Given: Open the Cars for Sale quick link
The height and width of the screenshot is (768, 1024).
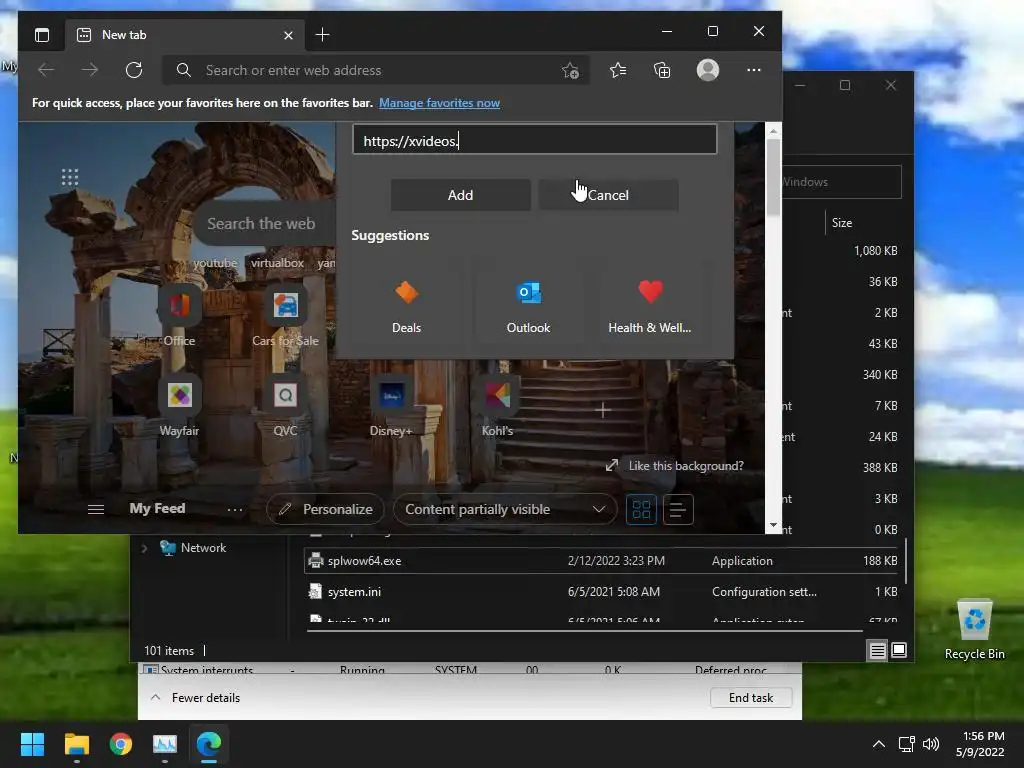Looking at the screenshot, I should [285, 316].
